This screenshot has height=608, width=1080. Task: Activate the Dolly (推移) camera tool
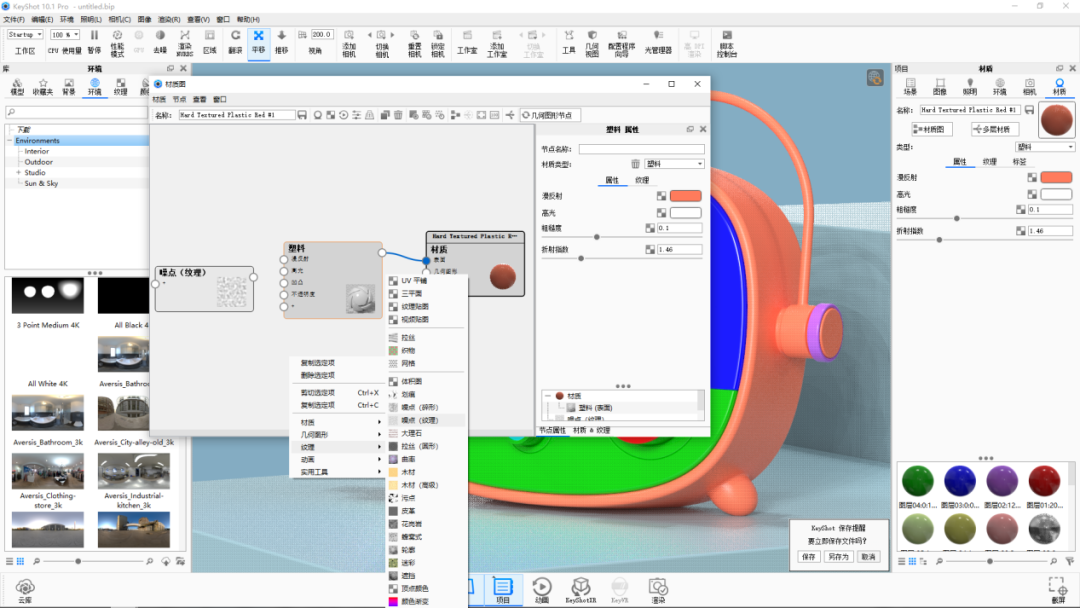tap(282, 41)
